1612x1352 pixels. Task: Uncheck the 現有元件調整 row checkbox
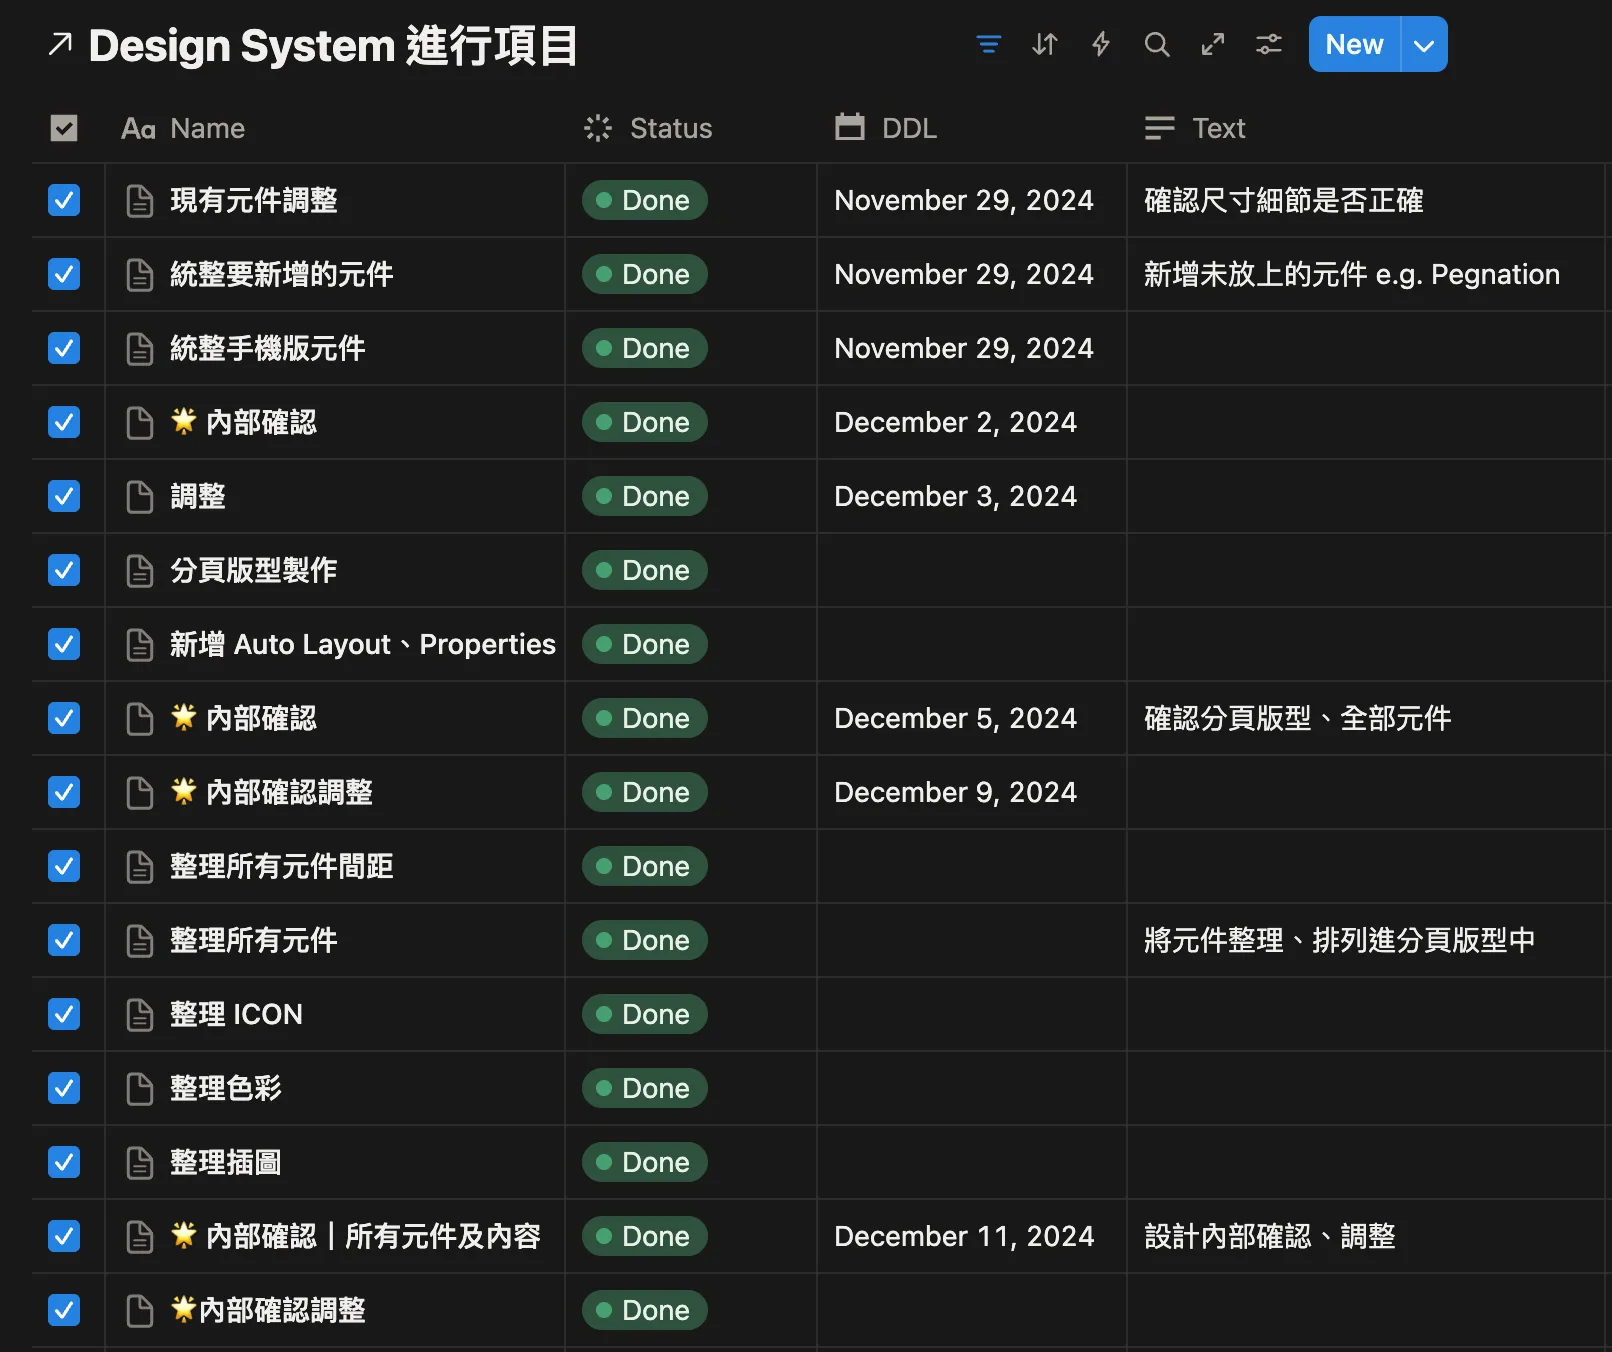point(64,200)
